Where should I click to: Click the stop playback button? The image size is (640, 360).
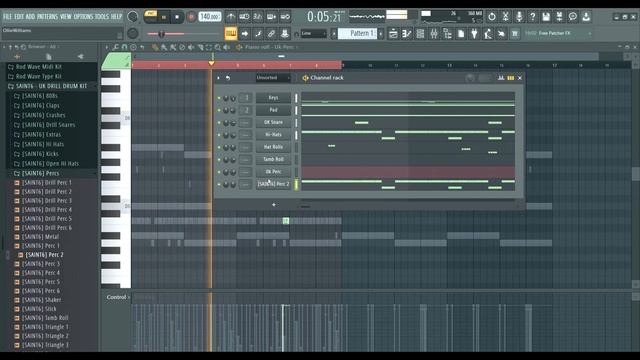pyautogui.click(x=177, y=17)
